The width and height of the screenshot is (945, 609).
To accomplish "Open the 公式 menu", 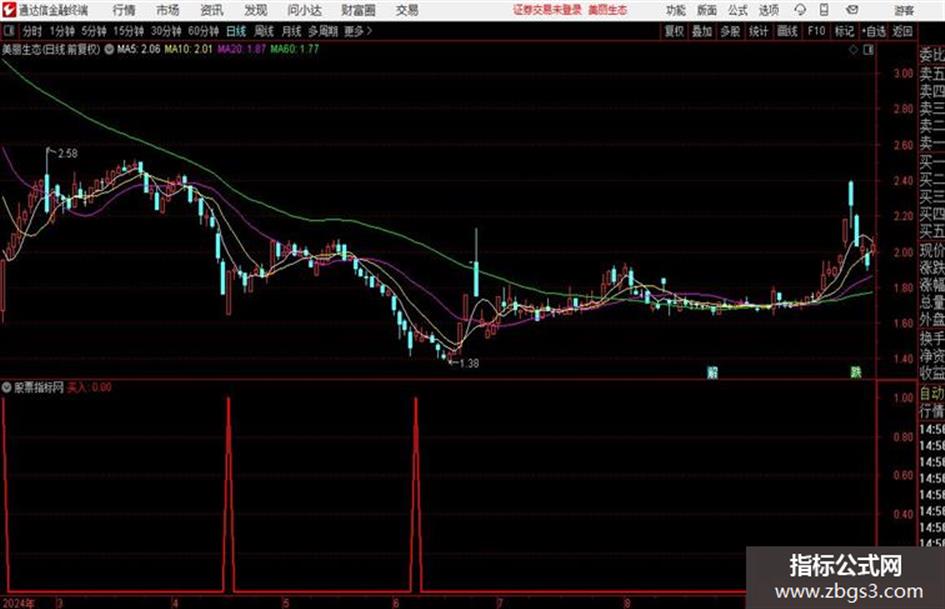I will click(738, 10).
